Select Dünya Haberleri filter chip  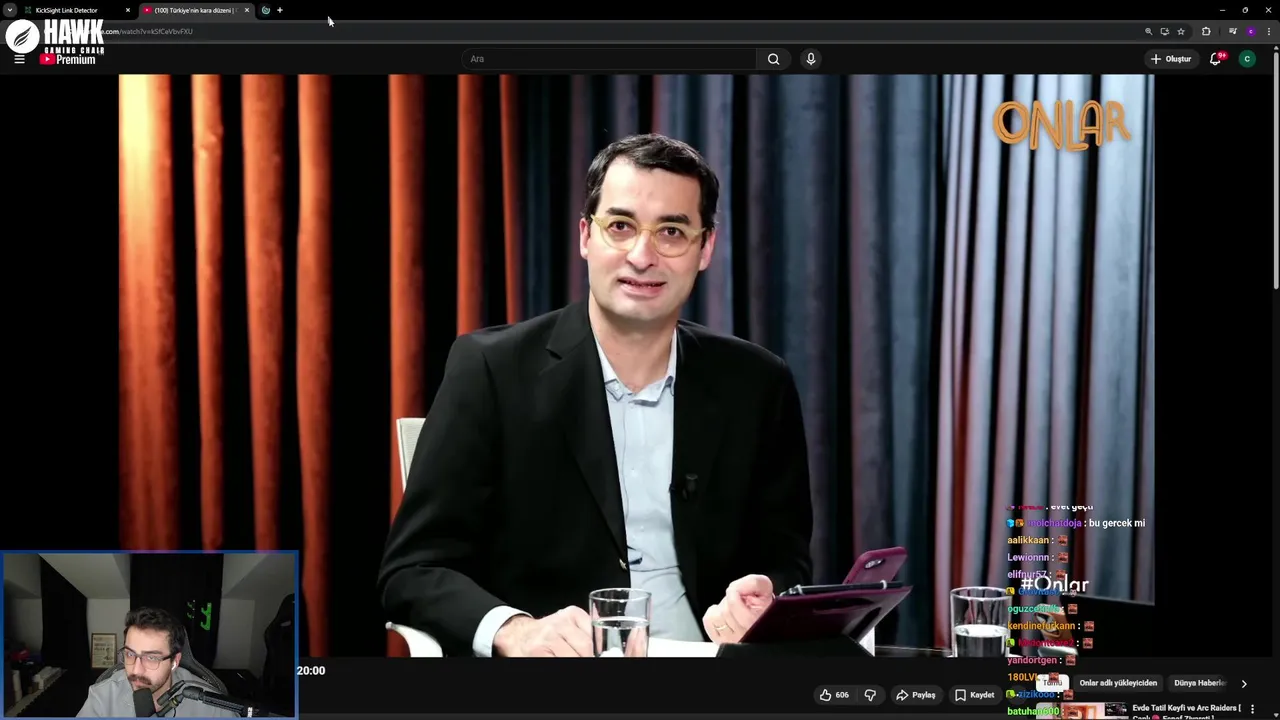point(1199,683)
